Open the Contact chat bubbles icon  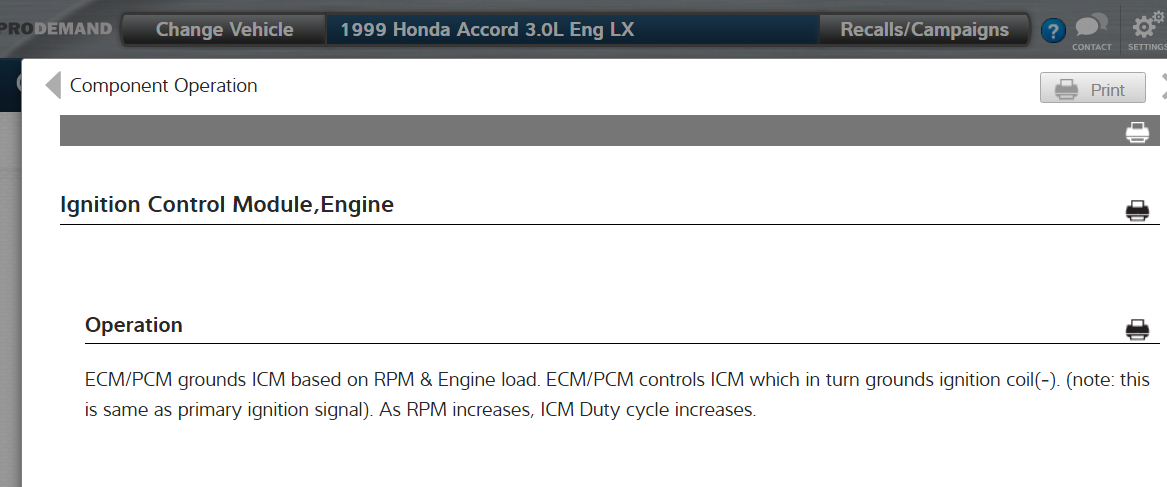click(1091, 25)
